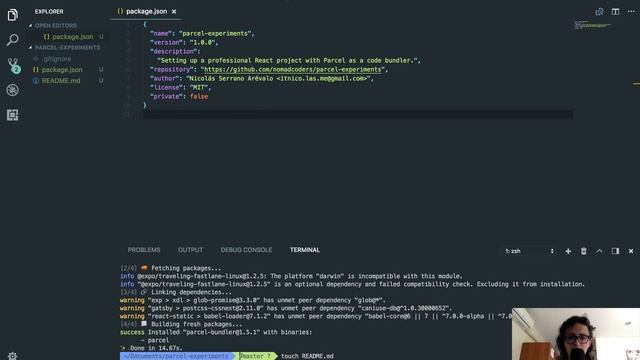Click the false value of private

point(199,96)
